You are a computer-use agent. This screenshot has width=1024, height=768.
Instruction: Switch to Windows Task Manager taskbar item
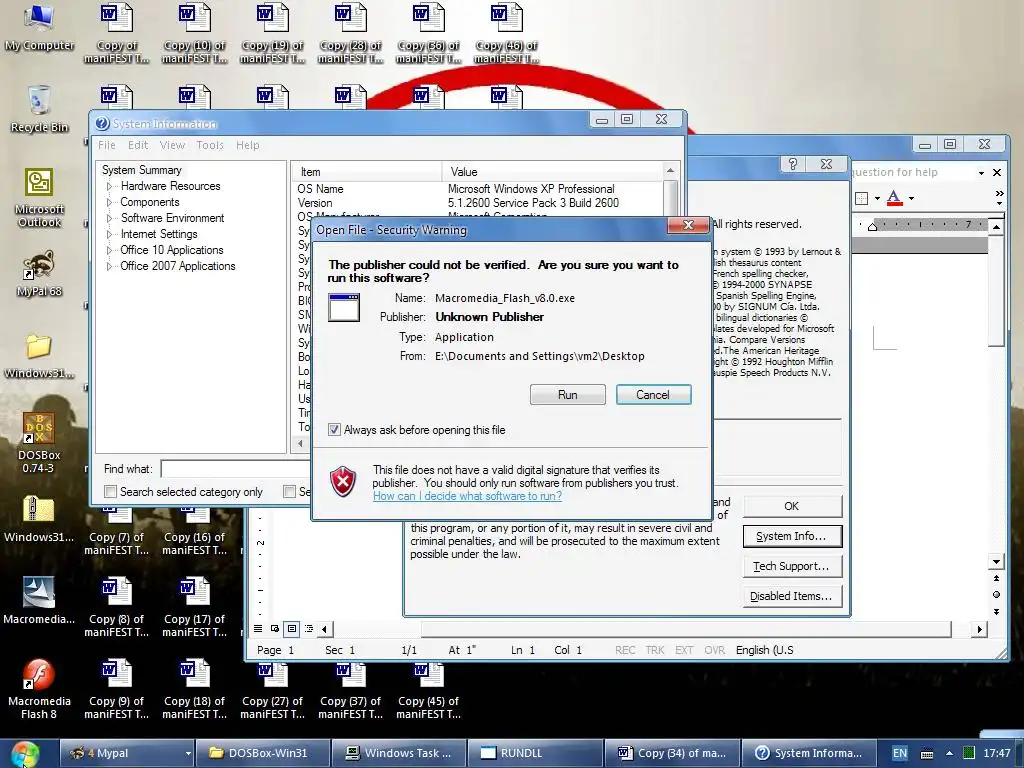(398, 754)
